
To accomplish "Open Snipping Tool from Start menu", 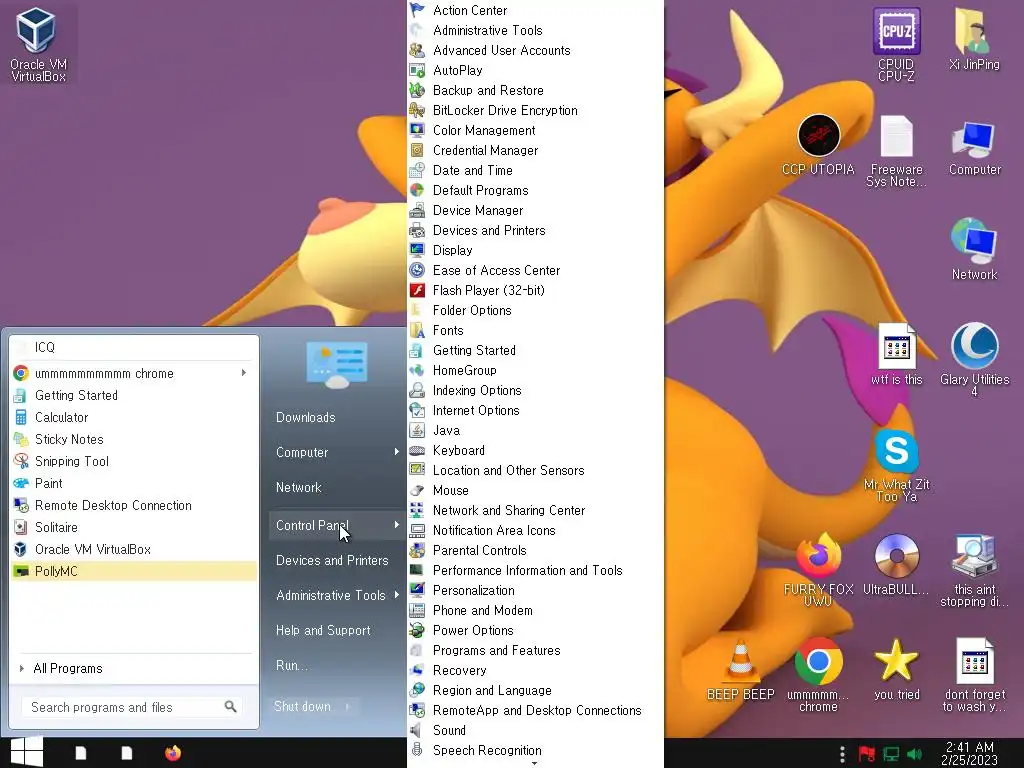I will click(x=135, y=461).
